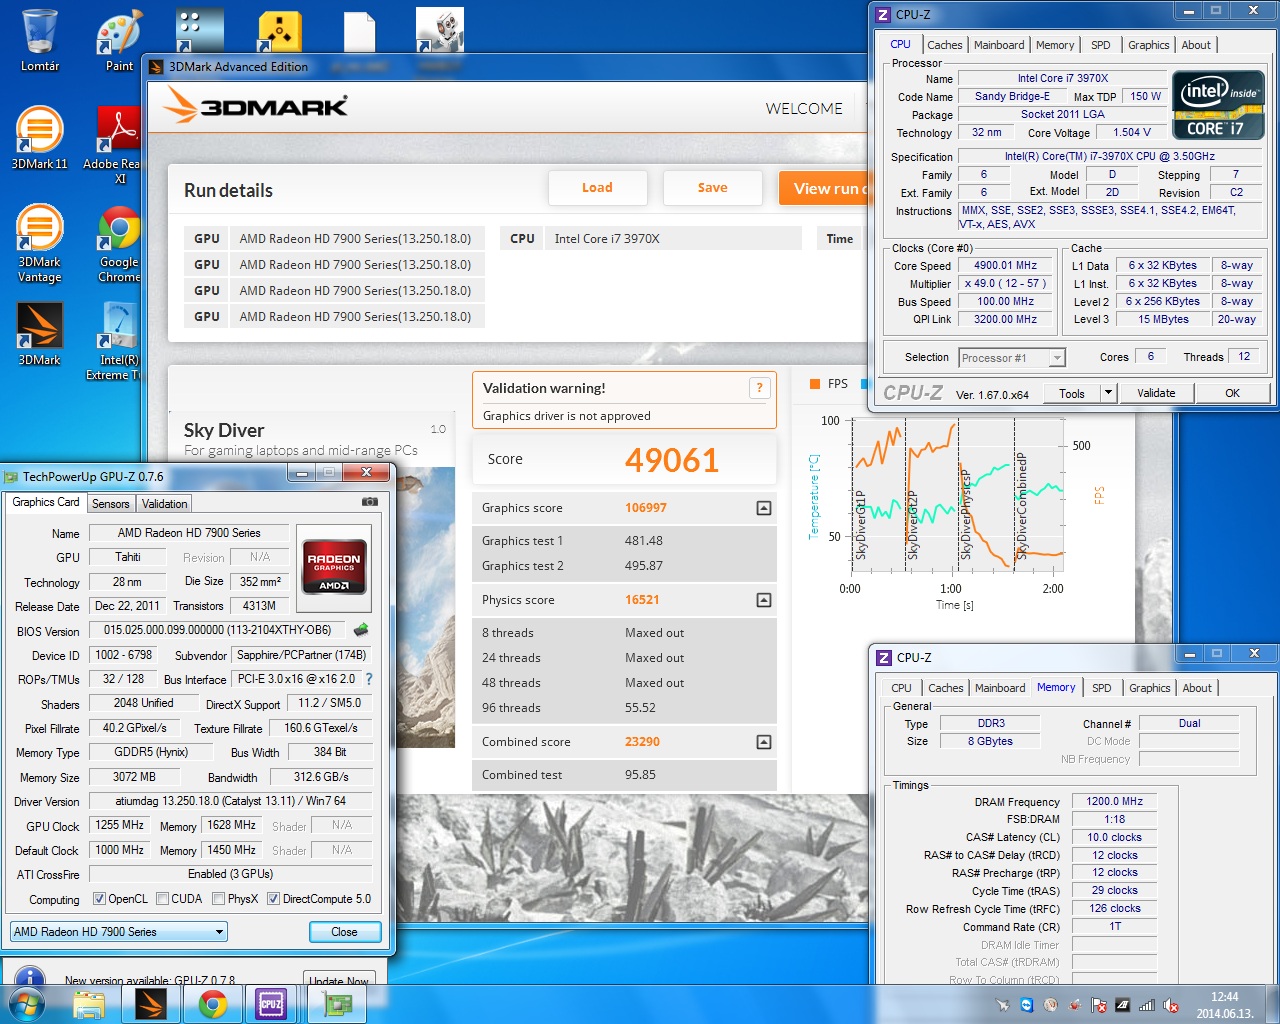Open the SPD tab in top CPU-Z window
This screenshot has height=1024, width=1280.
1100,45
